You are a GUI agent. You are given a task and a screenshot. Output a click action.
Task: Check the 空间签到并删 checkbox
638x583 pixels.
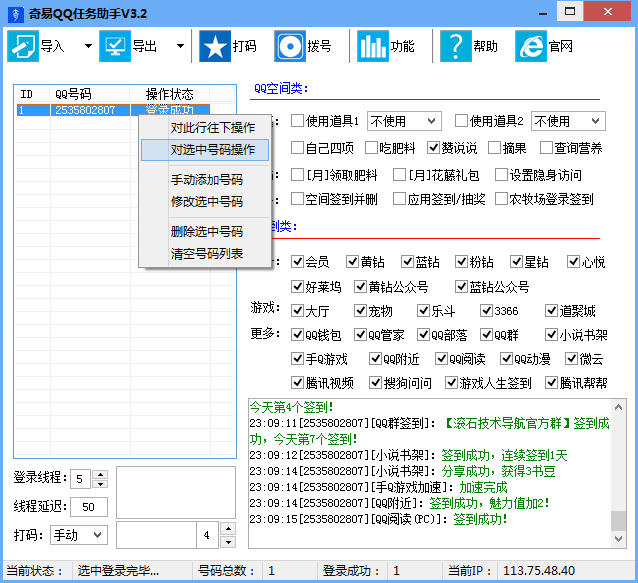click(297, 199)
